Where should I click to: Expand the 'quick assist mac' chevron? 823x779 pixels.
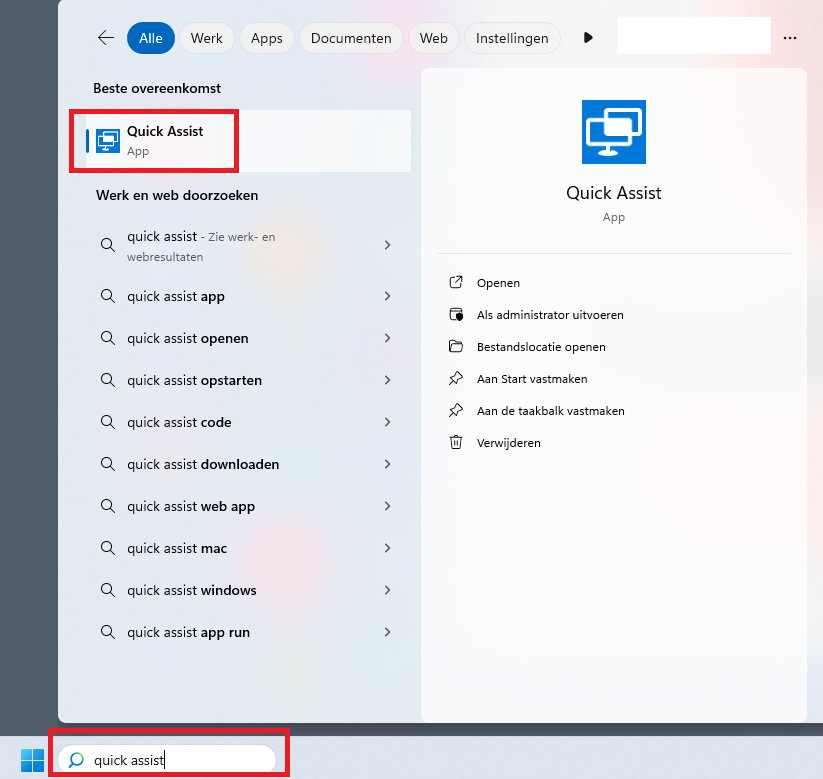click(x=387, y=548)
